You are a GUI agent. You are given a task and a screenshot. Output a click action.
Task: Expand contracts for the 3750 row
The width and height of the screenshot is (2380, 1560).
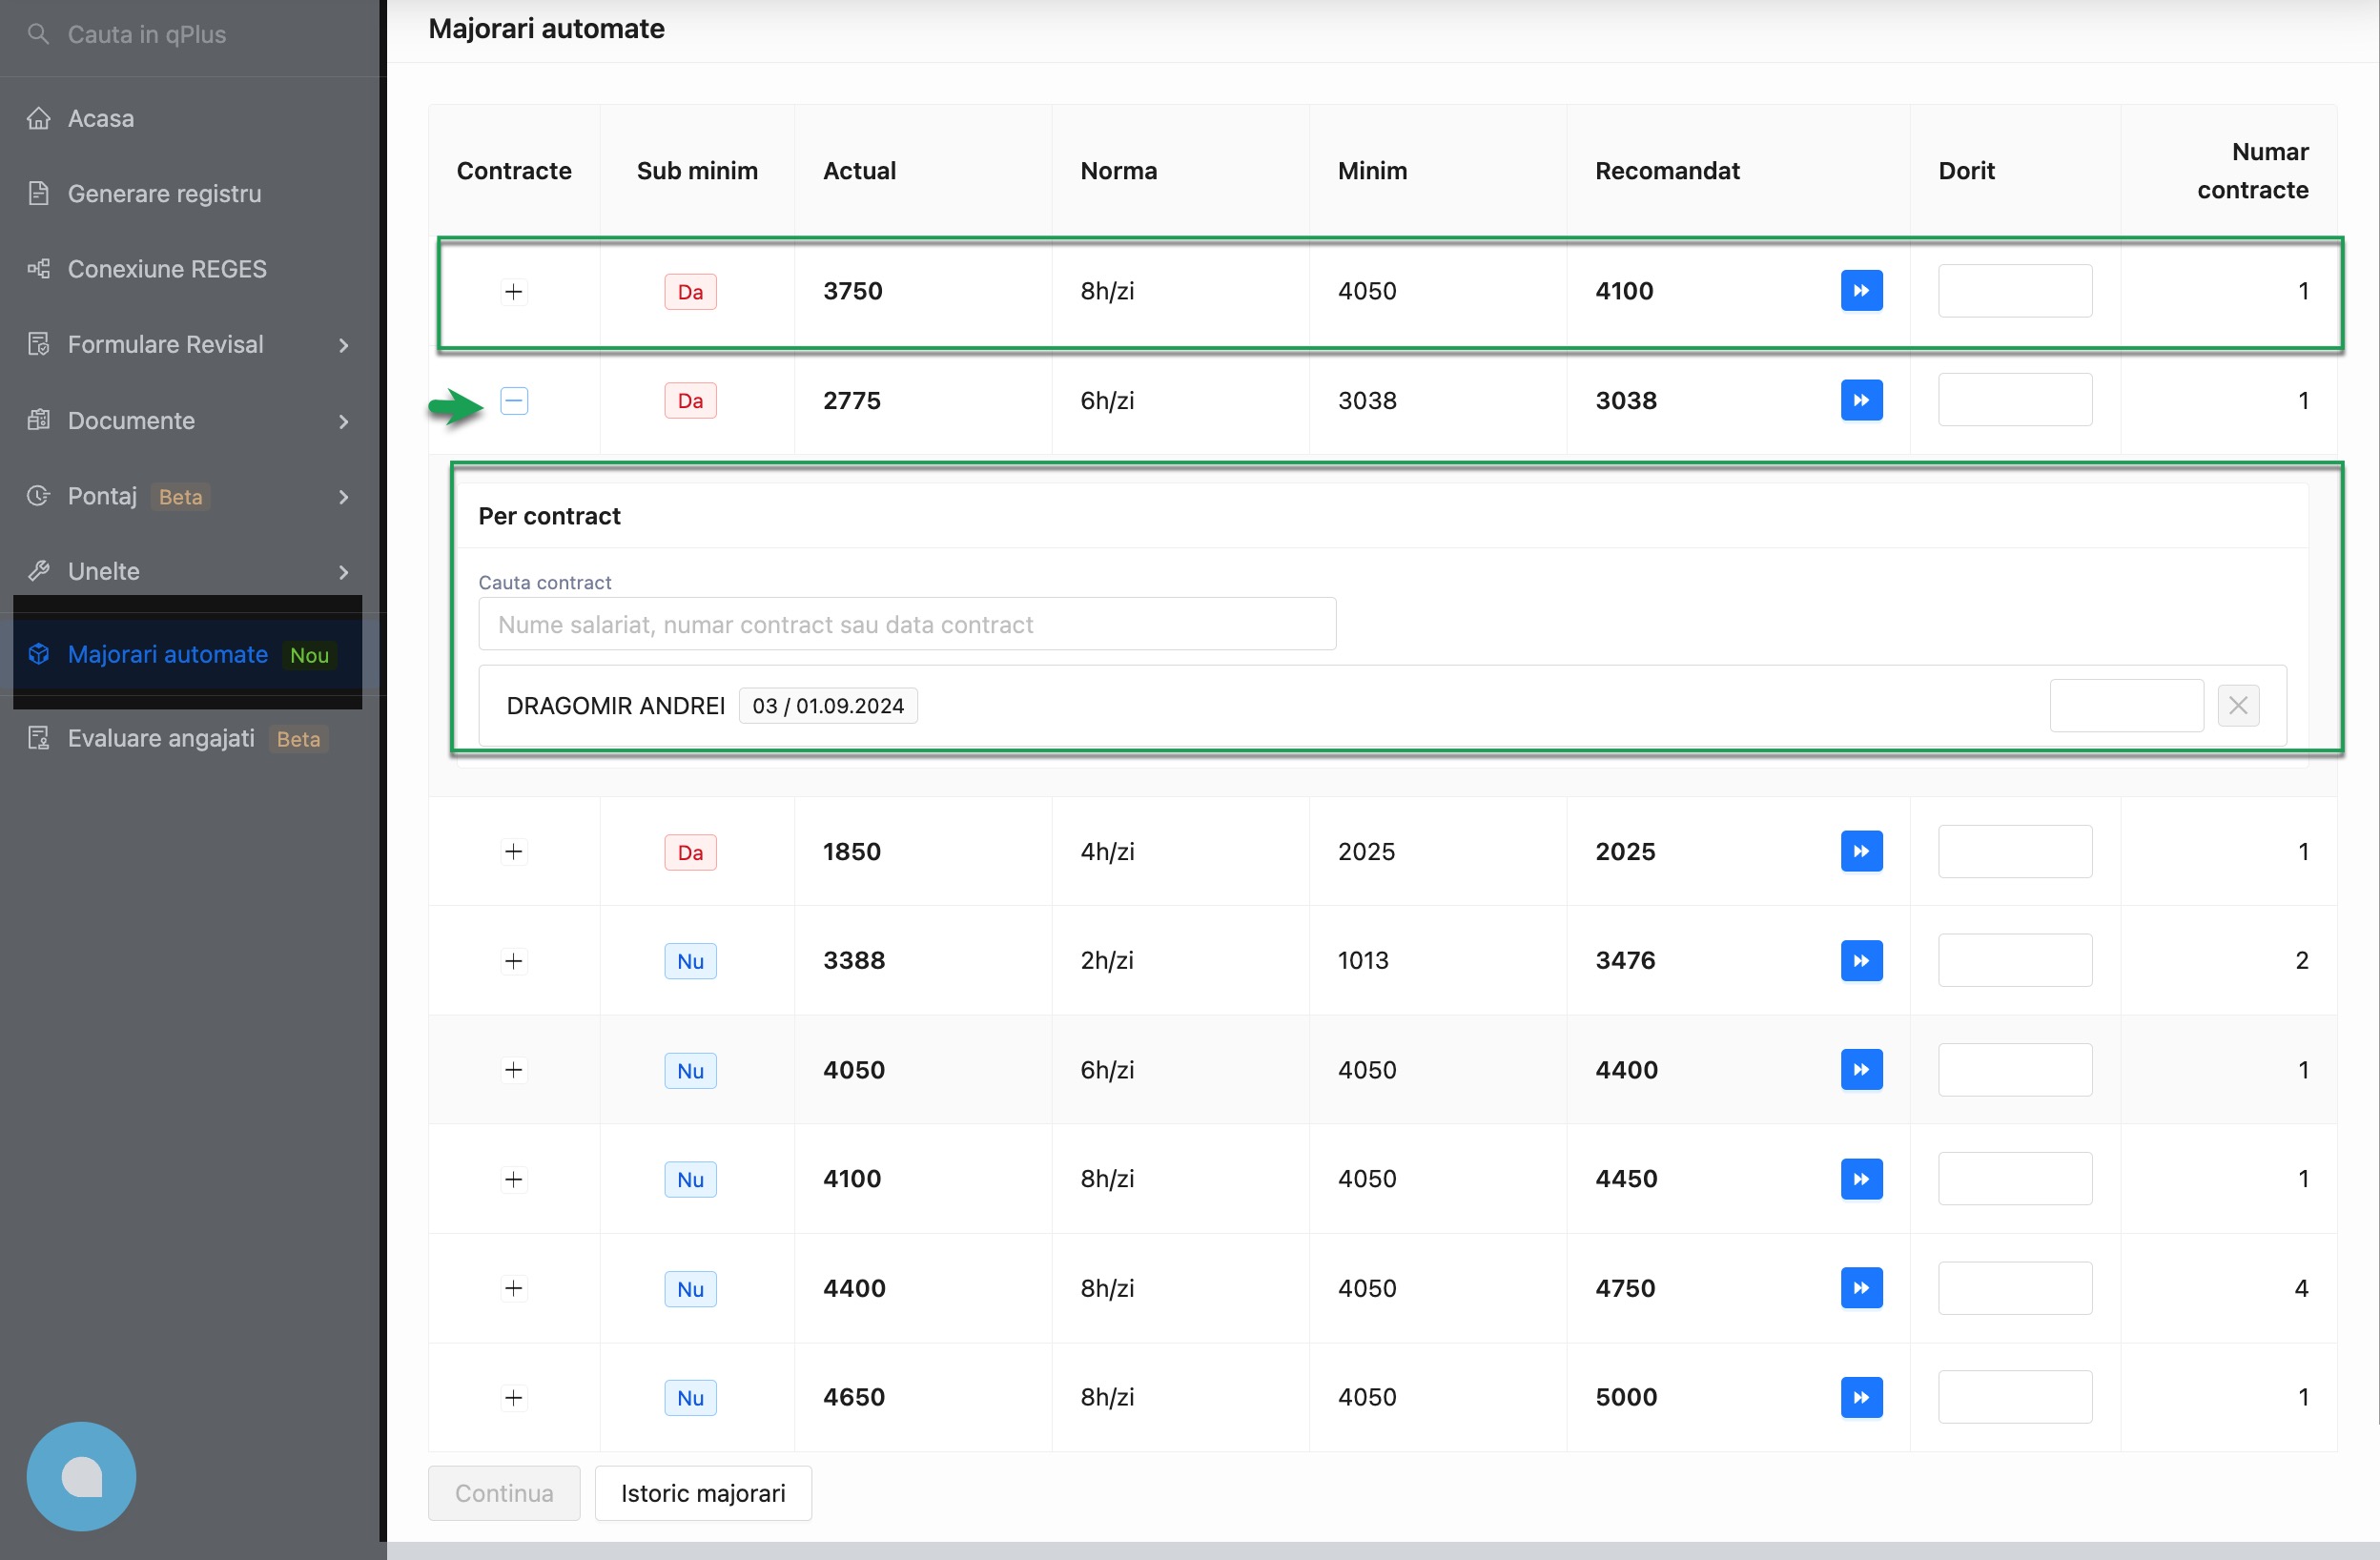(514, 291)
